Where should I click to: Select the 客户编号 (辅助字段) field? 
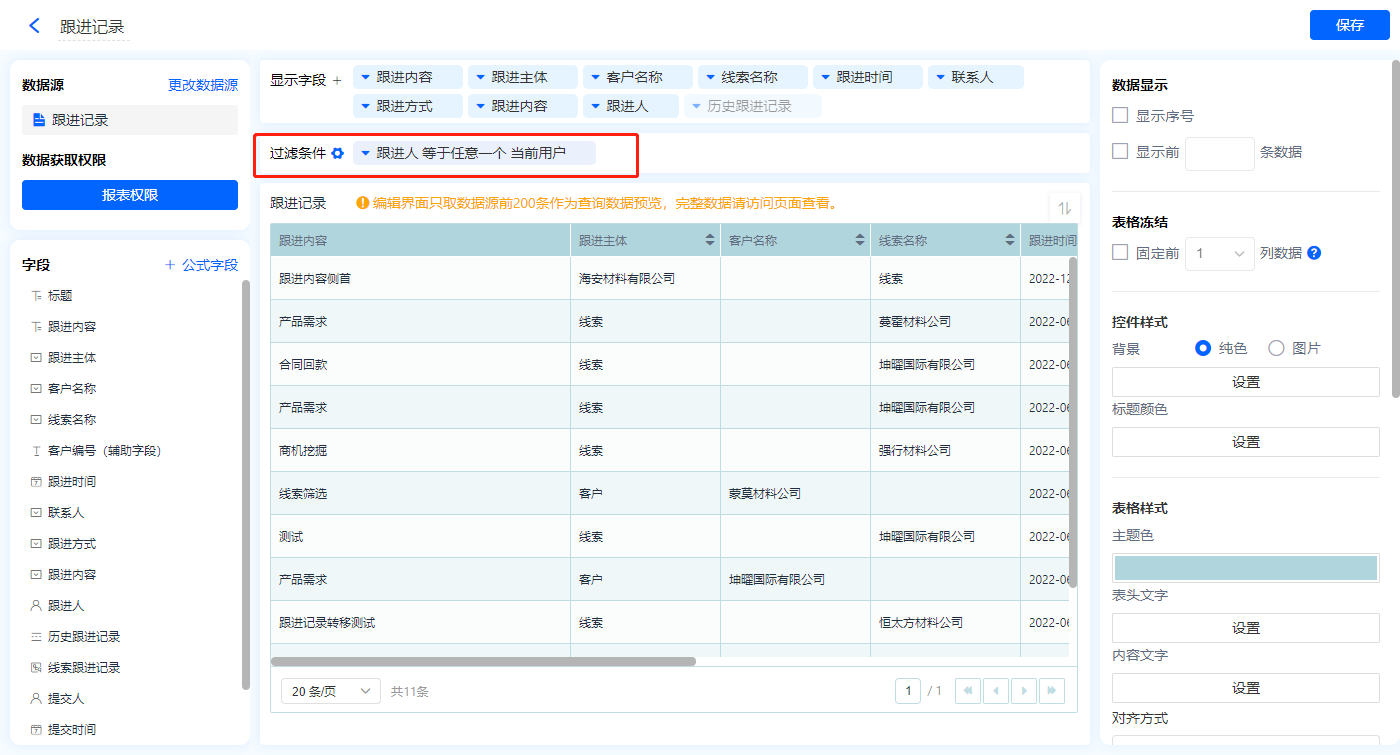[104, 451]
